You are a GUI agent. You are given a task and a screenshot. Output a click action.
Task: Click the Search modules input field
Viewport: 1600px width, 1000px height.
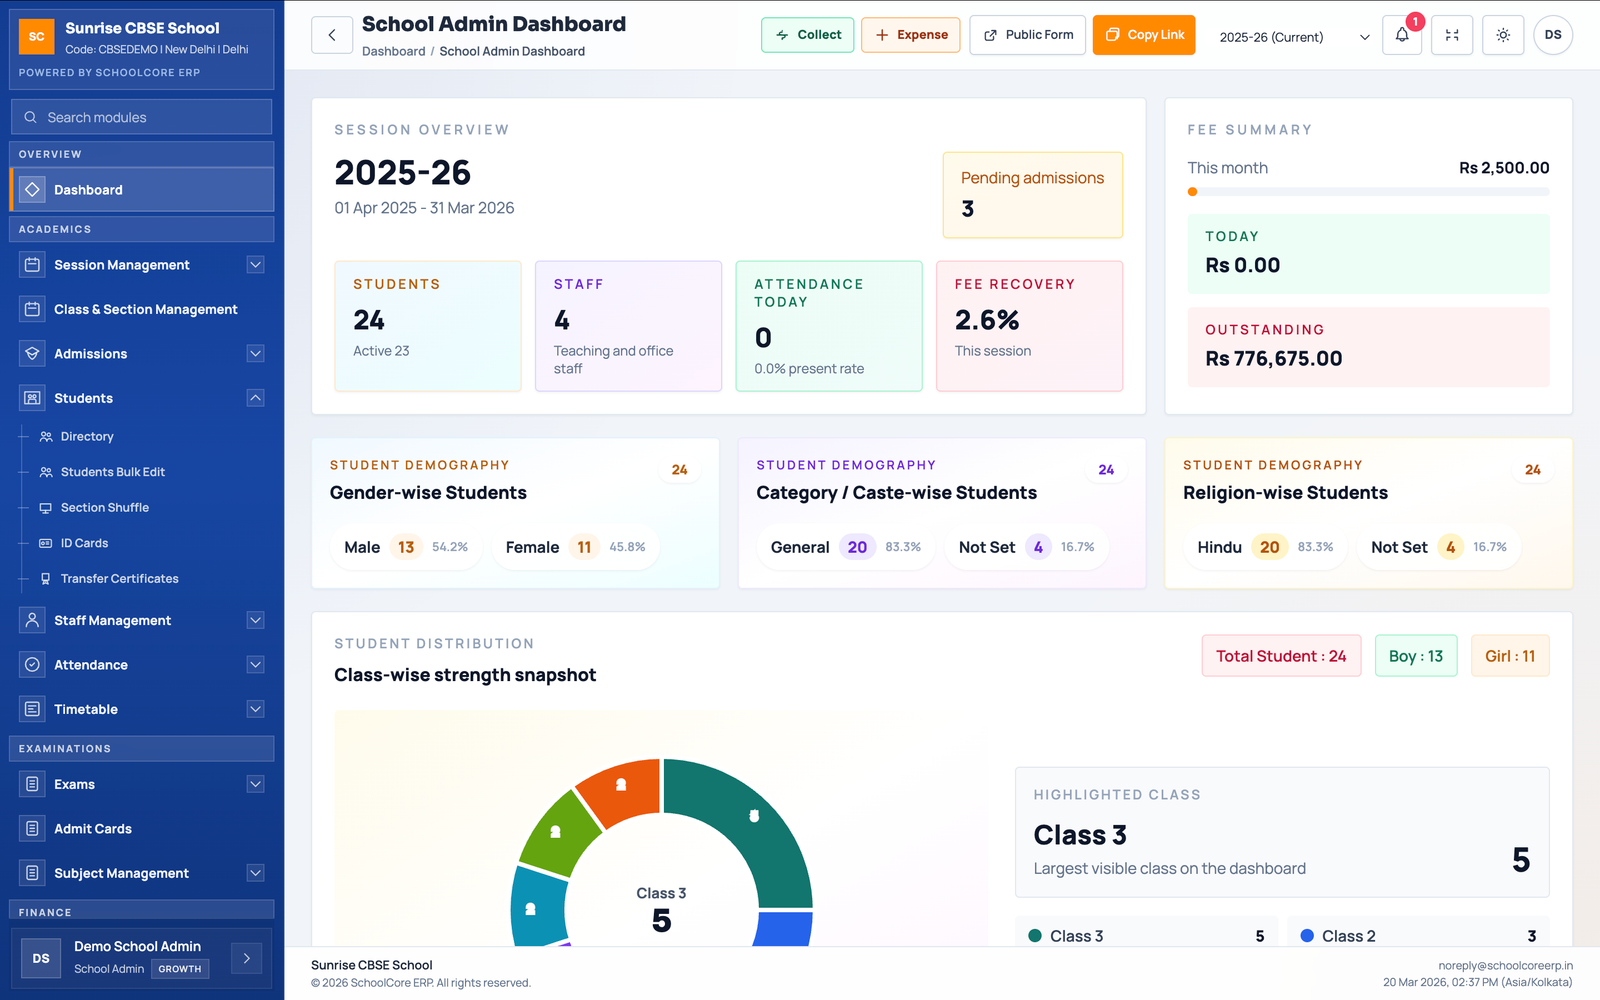point(141,116)
